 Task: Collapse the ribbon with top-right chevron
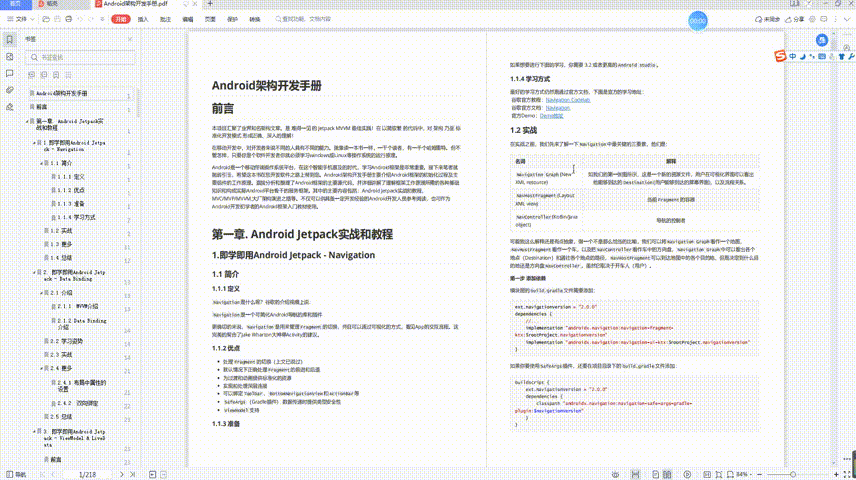[847, 19]
